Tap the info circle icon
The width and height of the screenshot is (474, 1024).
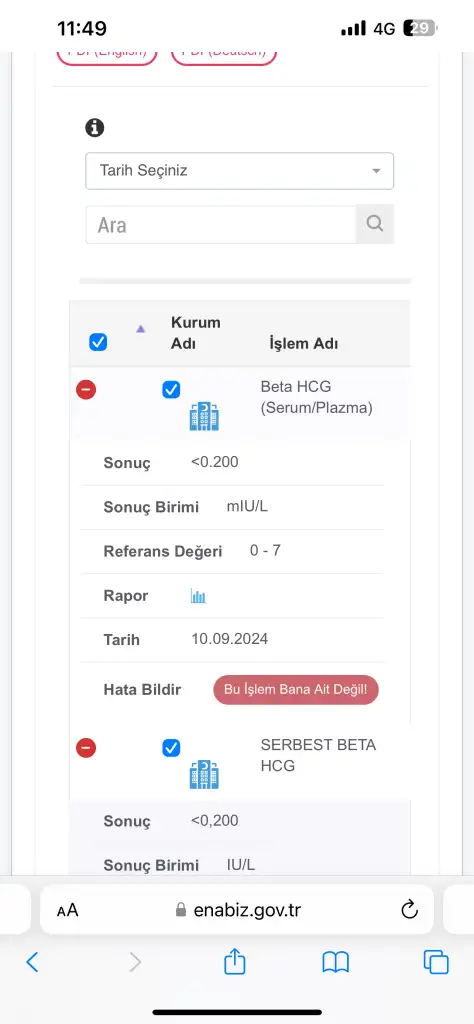(x=95, y=127)
